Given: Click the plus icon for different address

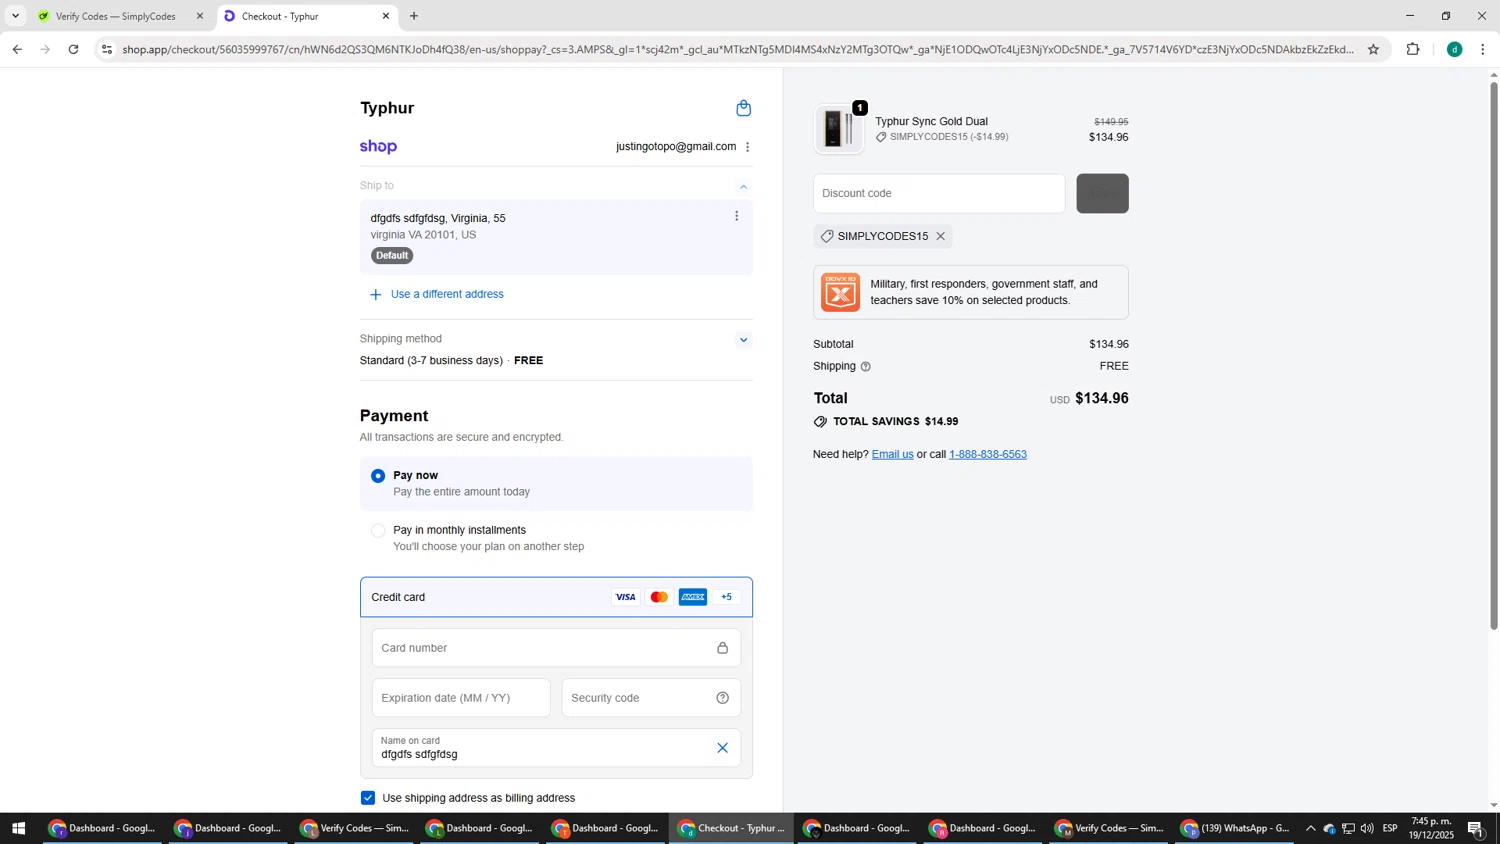Looking at the screenshot, I should coord(376,295).
